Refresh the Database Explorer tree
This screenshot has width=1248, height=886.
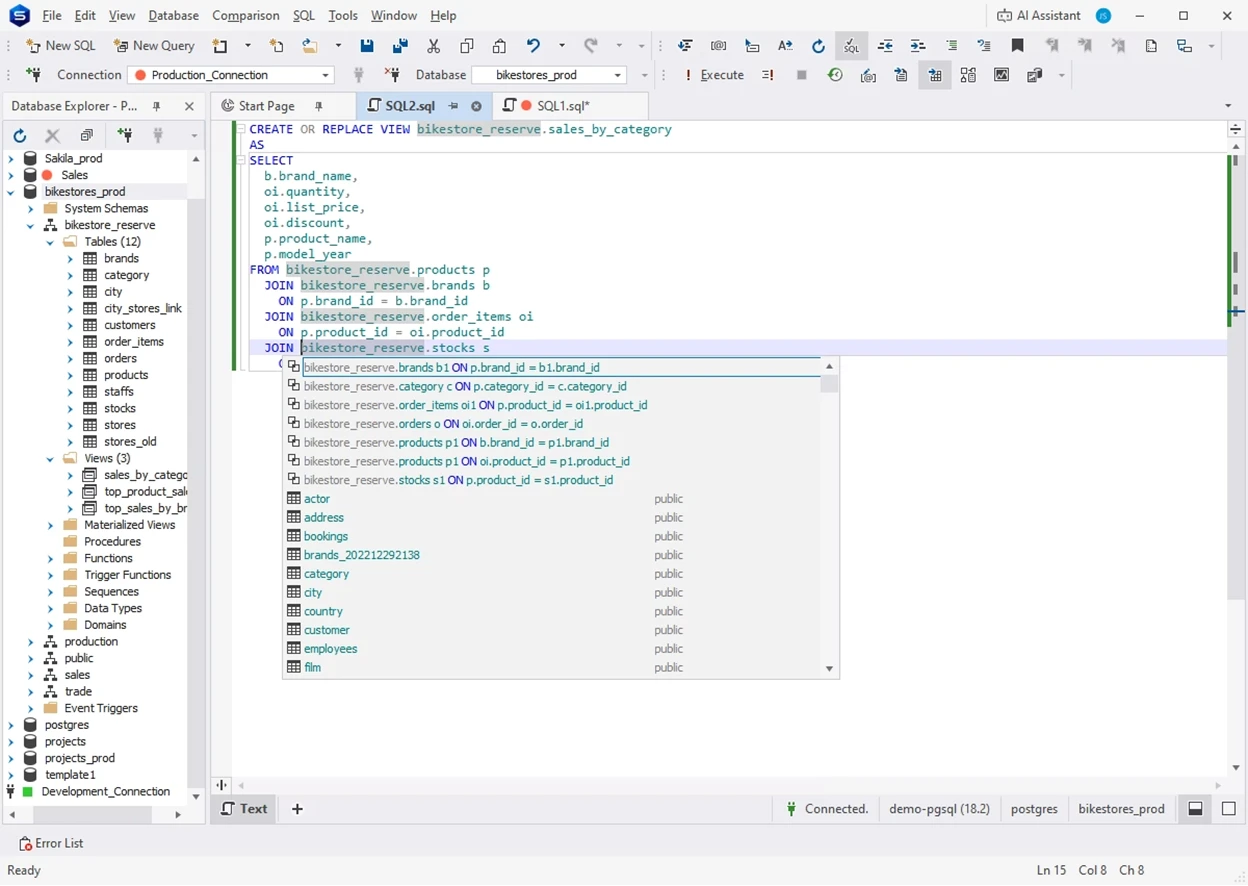coord(20,135)
